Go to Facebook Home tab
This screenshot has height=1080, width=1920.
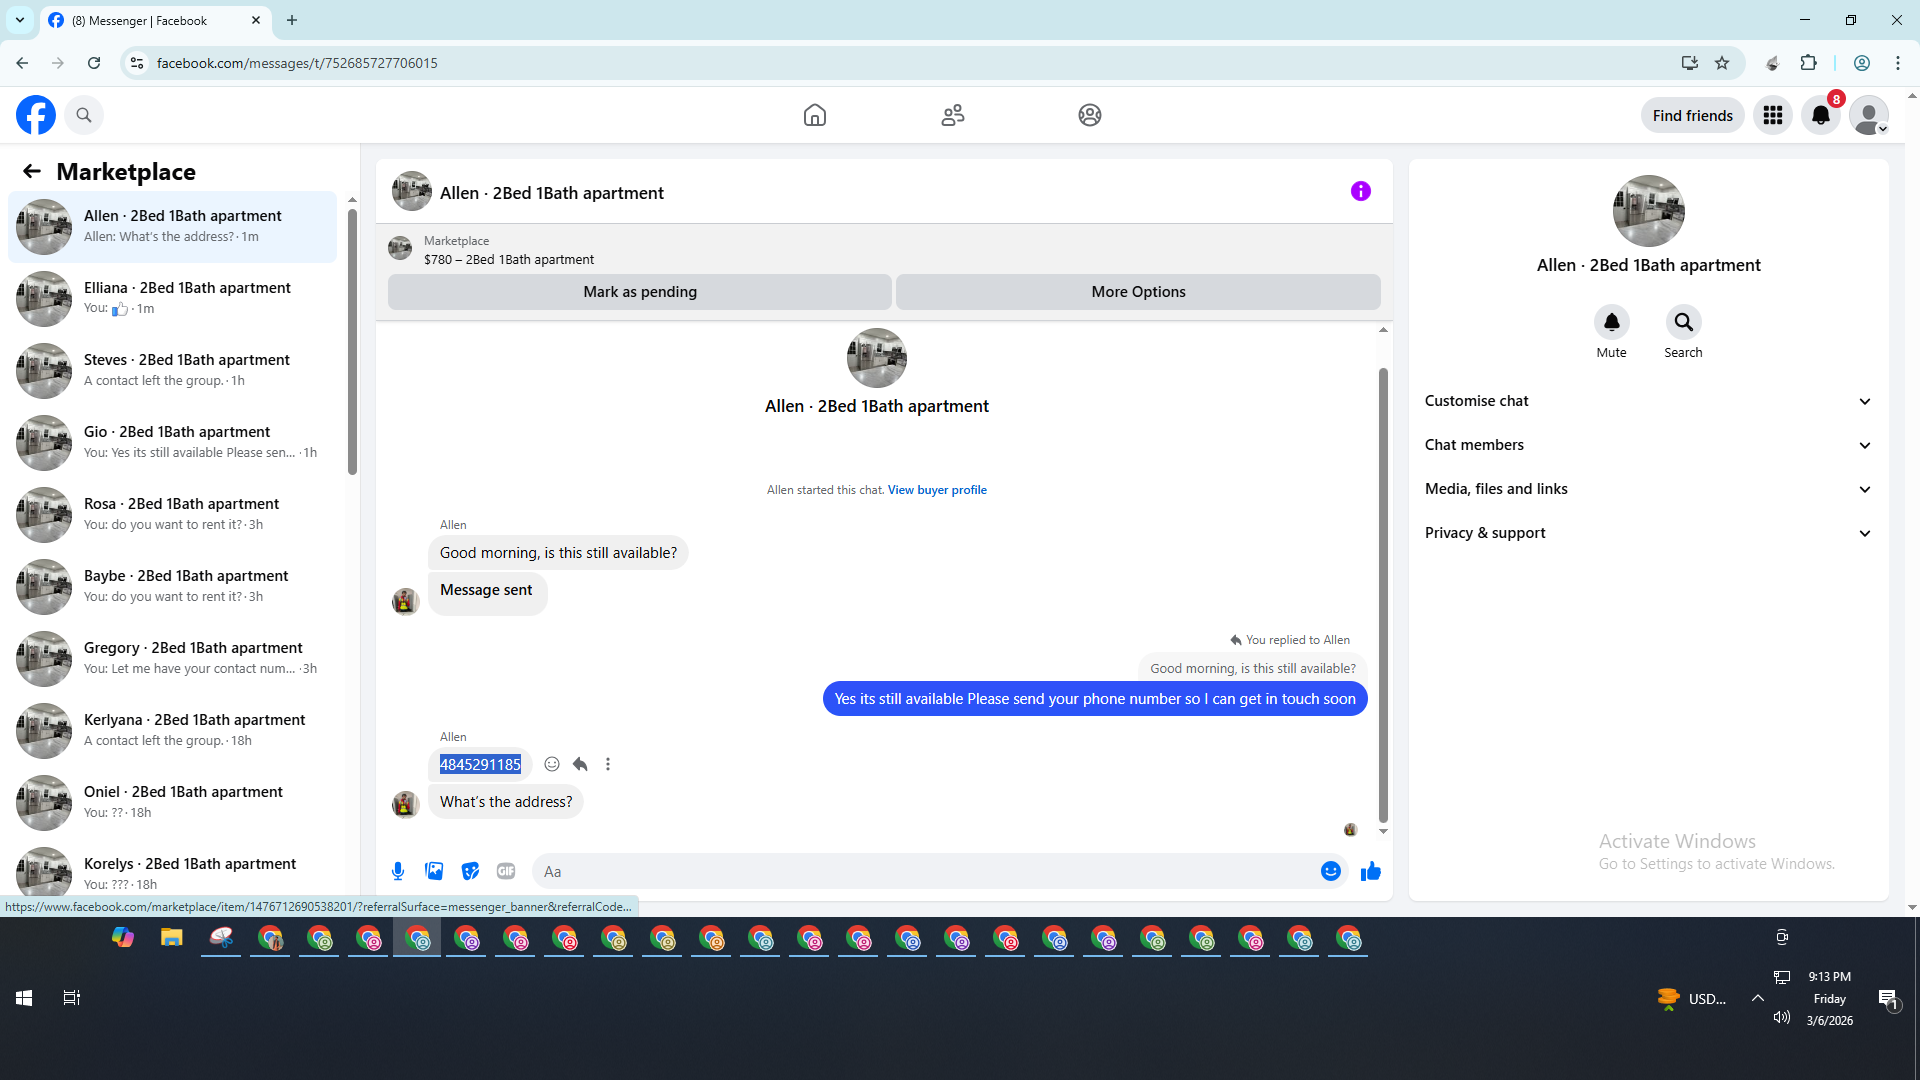tap(814, 115)
